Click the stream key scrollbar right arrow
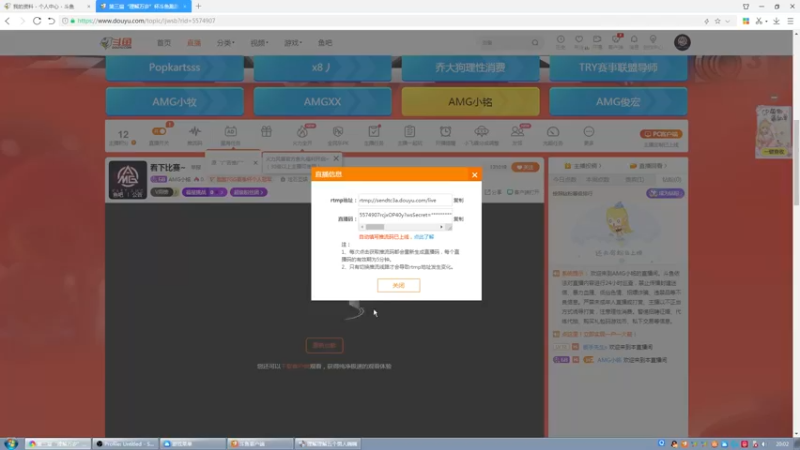The height and width of the screenshot is (450, 800). [441, 227]
